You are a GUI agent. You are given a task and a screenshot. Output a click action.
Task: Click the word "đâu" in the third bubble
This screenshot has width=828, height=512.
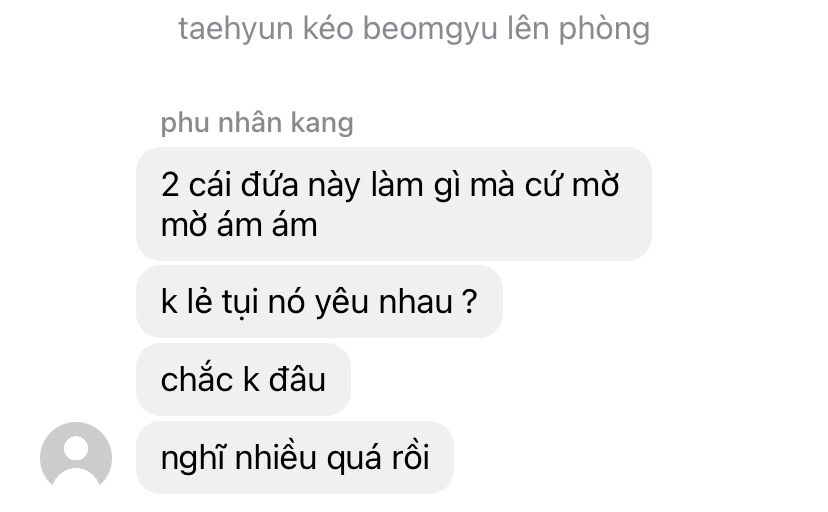[297, 379]
